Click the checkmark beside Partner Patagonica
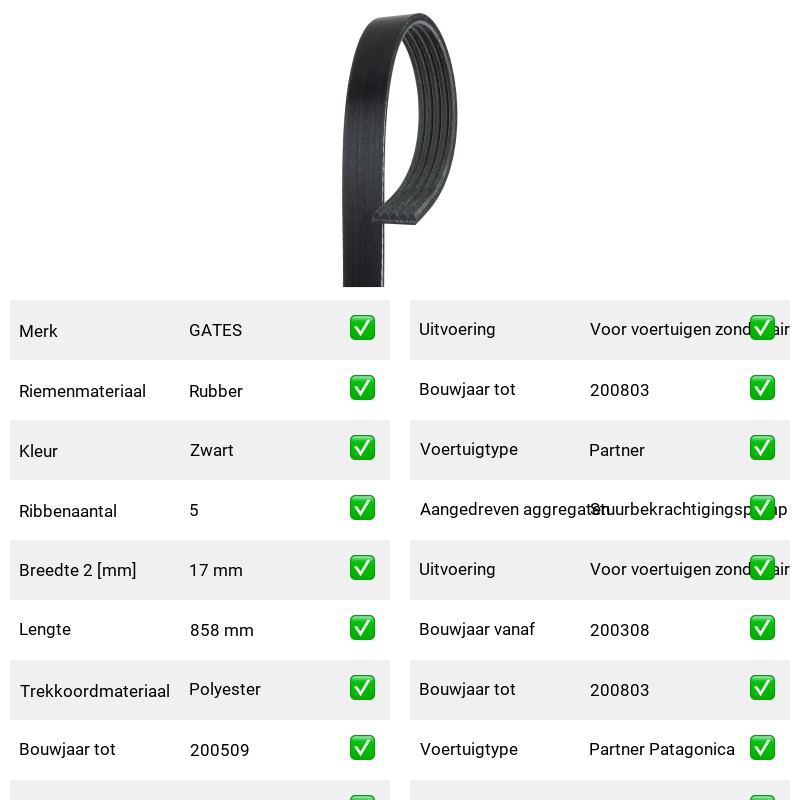Viewport: 800px width, 800px height. [x=762, y=747]
